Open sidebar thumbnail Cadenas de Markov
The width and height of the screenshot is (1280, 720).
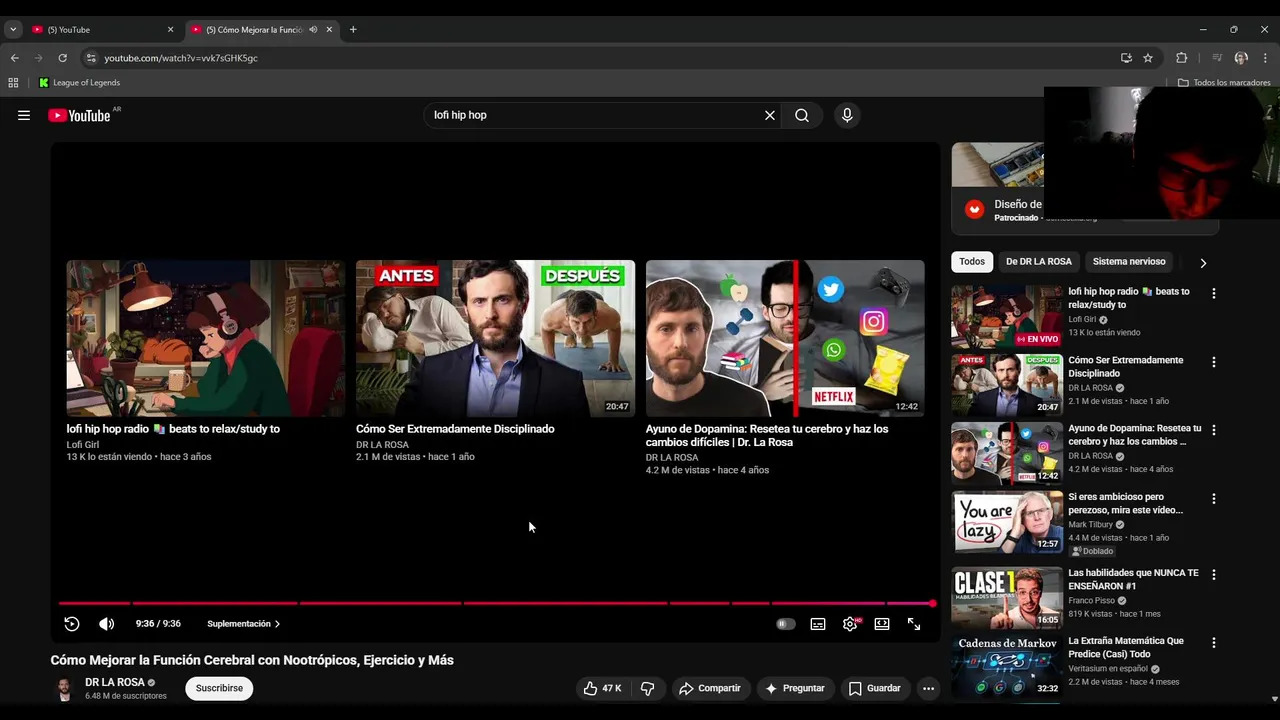click(x=1007, y=666)
